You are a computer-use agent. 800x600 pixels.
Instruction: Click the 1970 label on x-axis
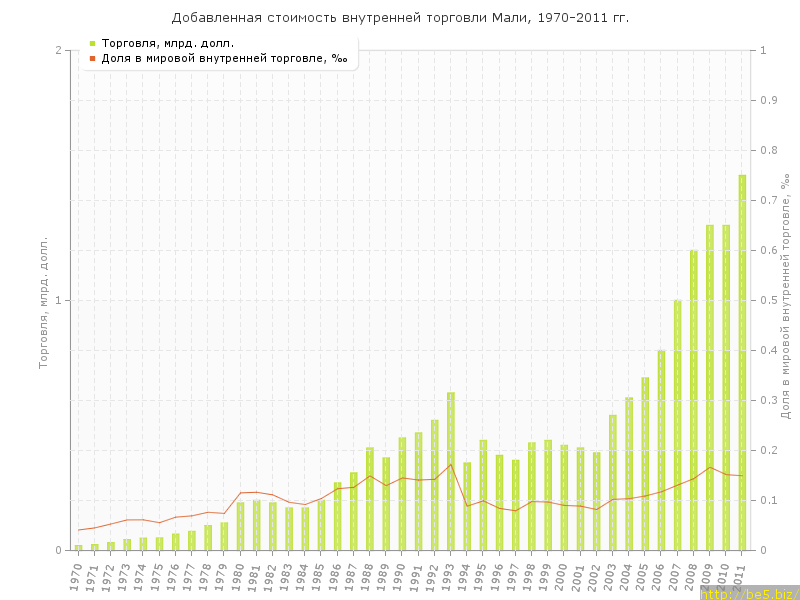pyautogui.click(x=77, y=577)
